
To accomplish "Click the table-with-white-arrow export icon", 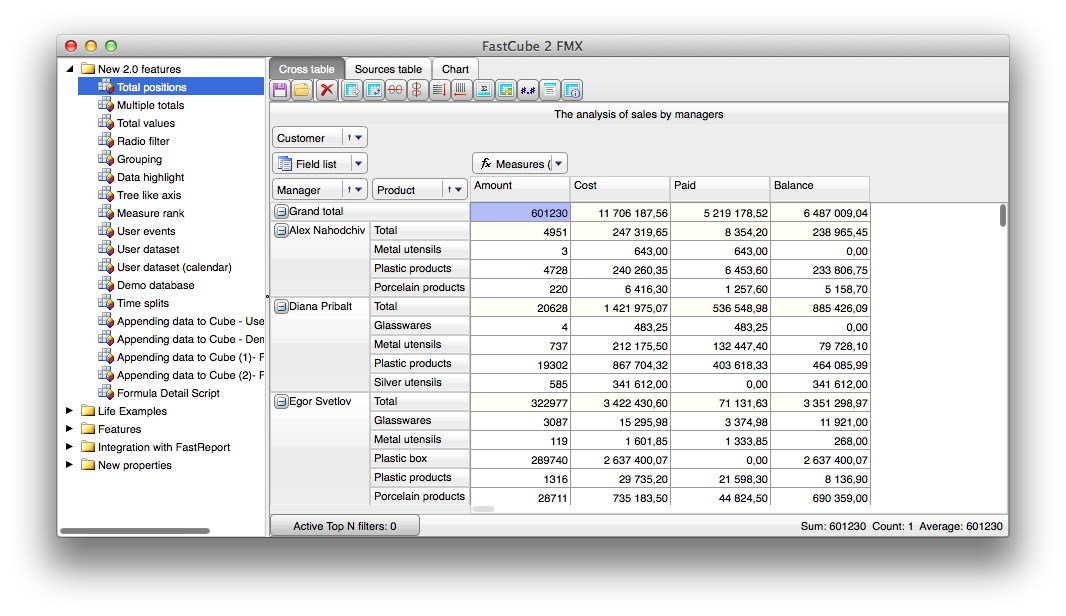I will [351, 90].
